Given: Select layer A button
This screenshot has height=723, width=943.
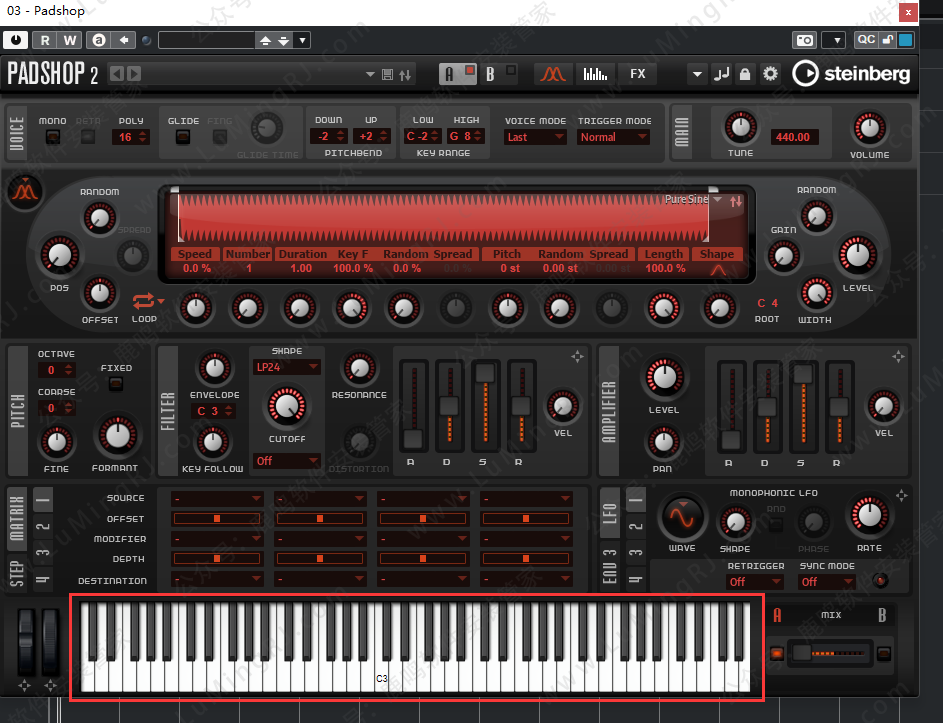Looking at the screenshot, I should click(x=449, y=74).
